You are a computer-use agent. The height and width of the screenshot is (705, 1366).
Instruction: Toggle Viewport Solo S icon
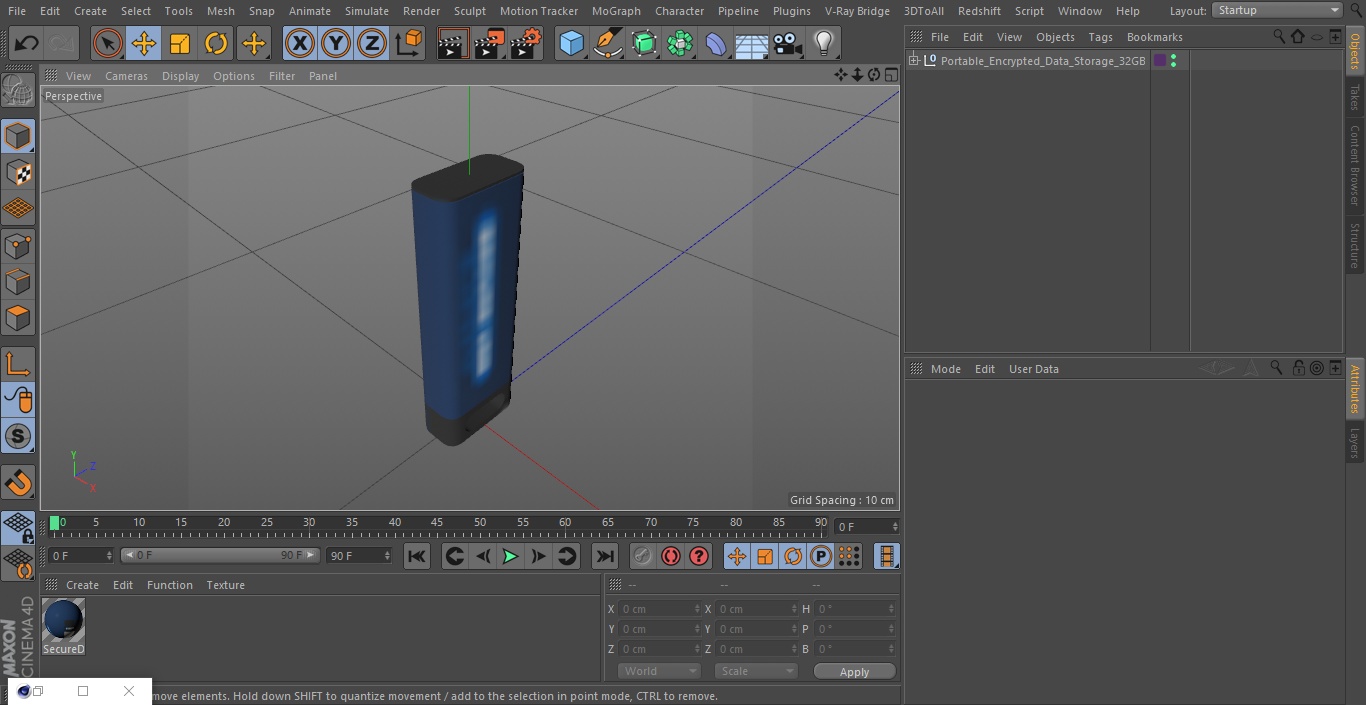pyautogui.click(x=18, y=436)
